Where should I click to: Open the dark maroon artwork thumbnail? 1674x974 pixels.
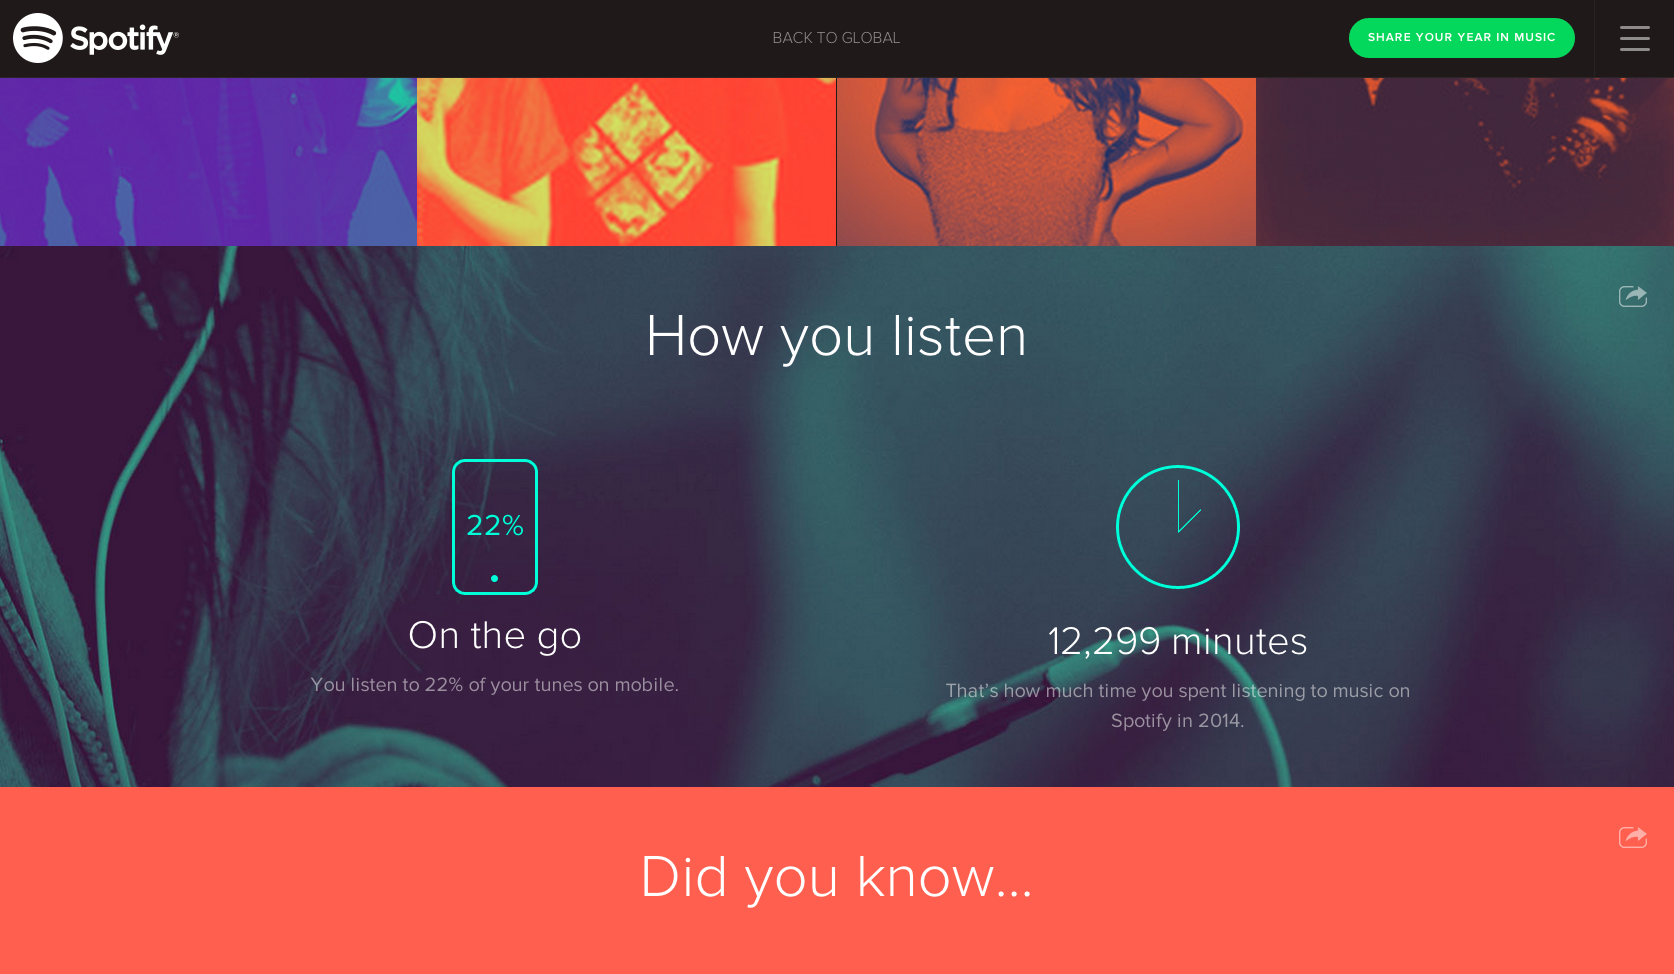pyautogui.click(x=1465, y=162)
